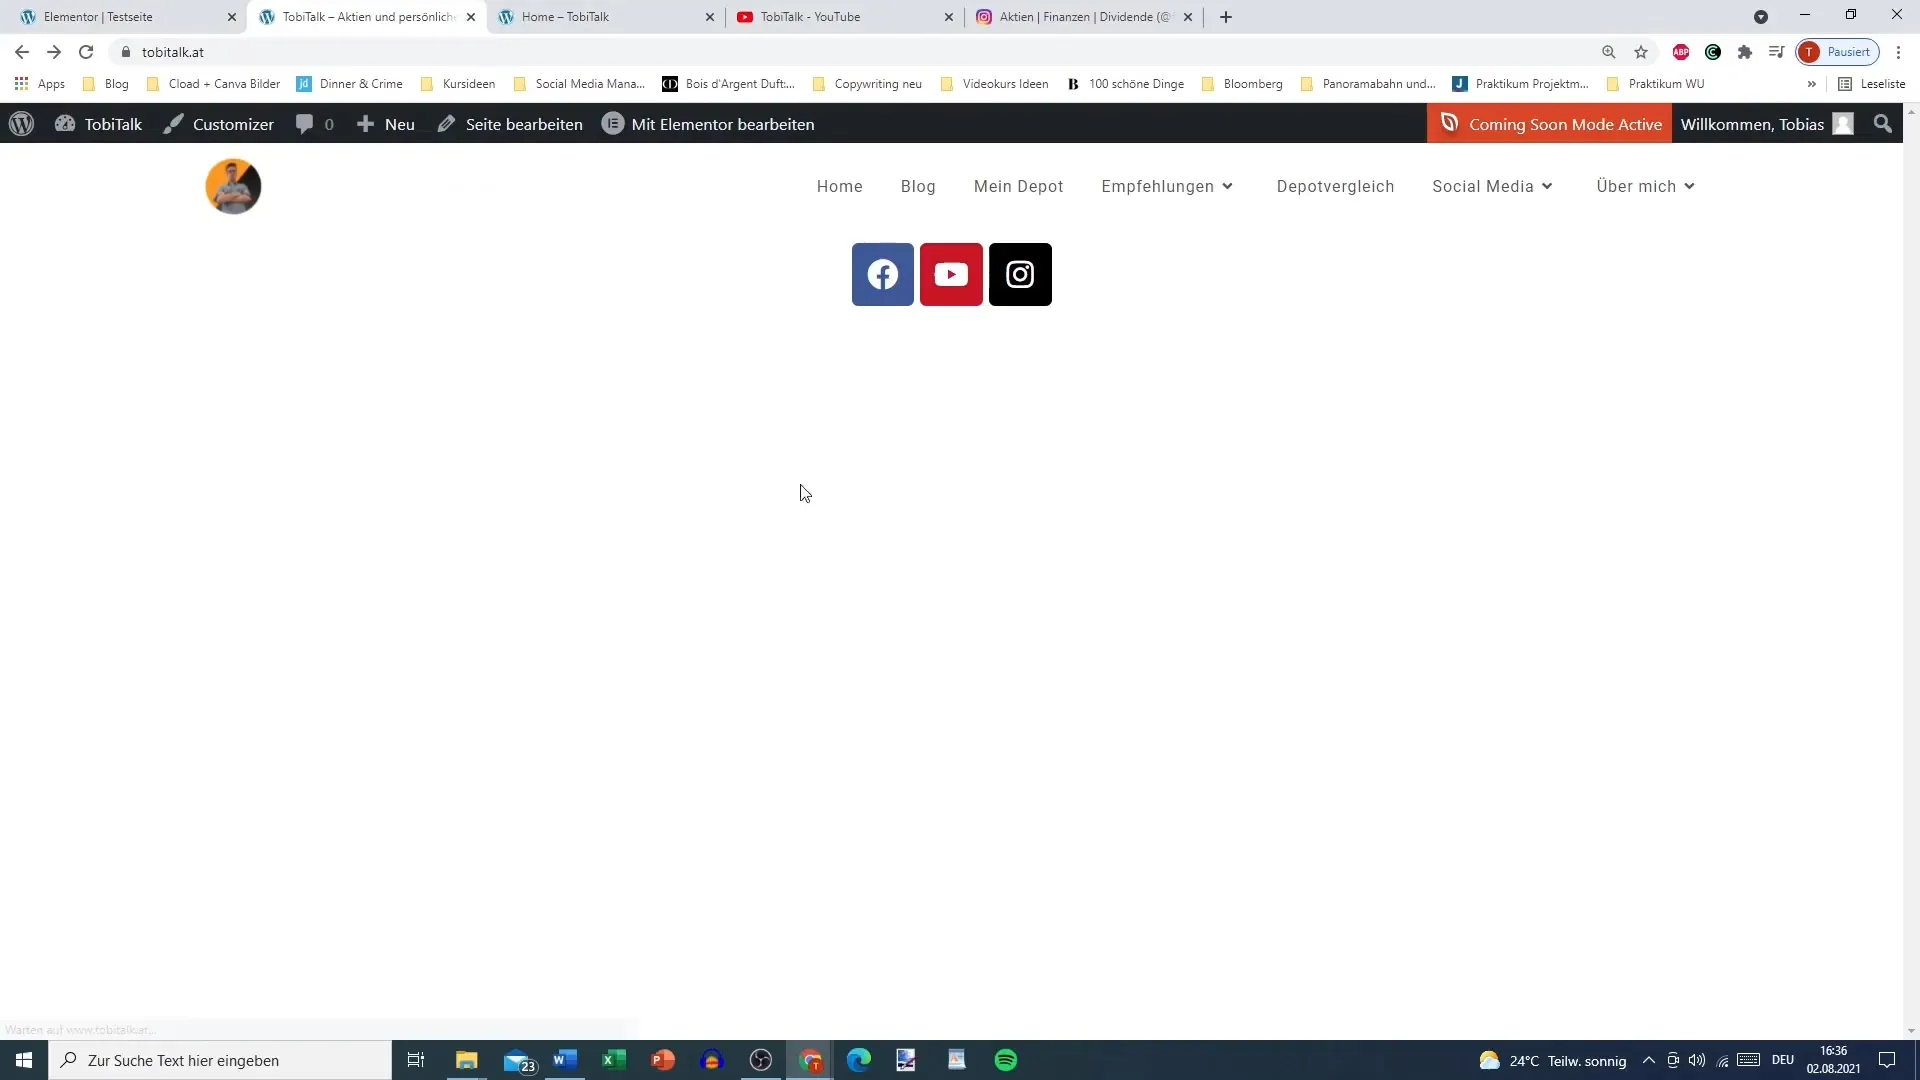
Task: Open OBS Studio from the taskbar
Action: (761, 1060)
